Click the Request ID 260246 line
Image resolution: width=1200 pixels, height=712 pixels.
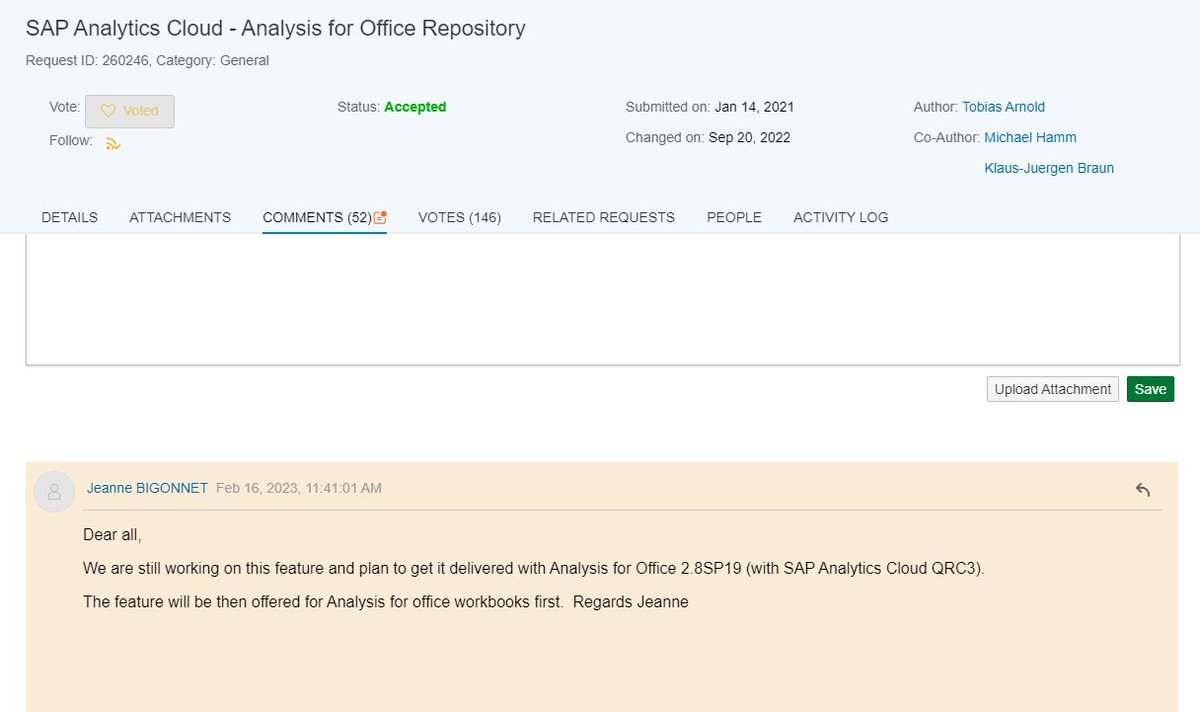point(147,60)
